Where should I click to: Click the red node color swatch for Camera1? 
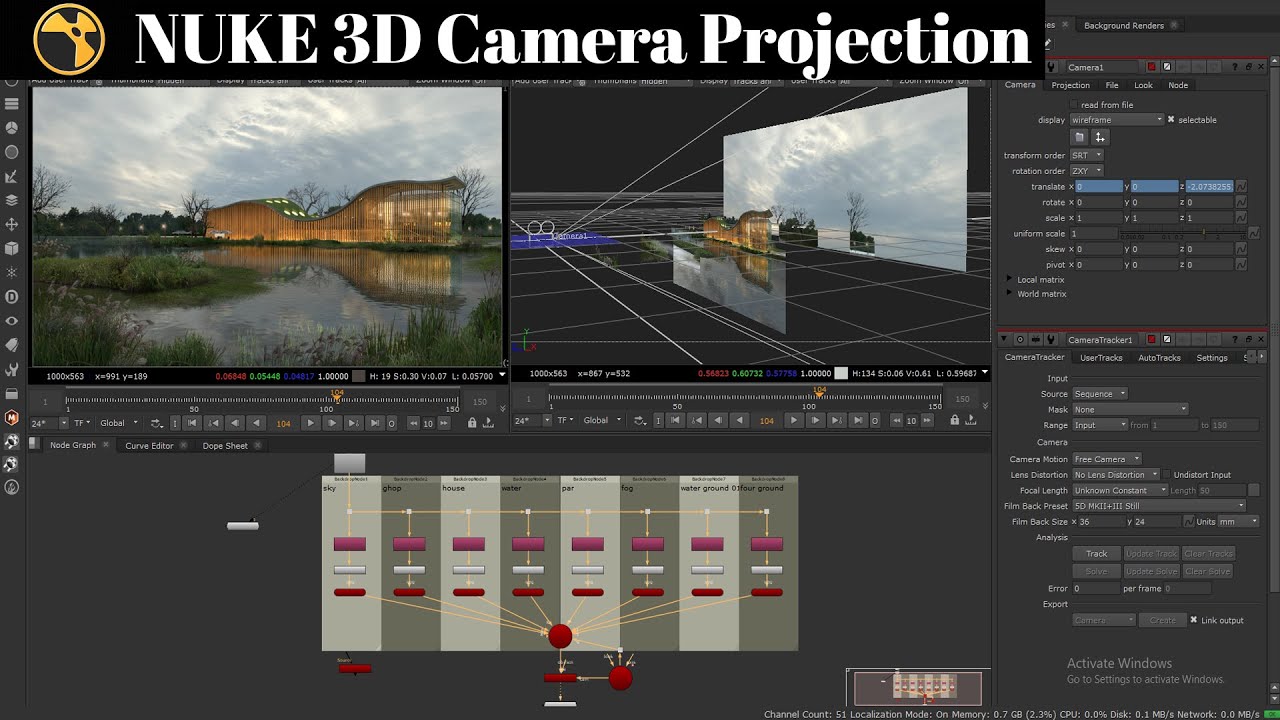[x=1151, y=67]
